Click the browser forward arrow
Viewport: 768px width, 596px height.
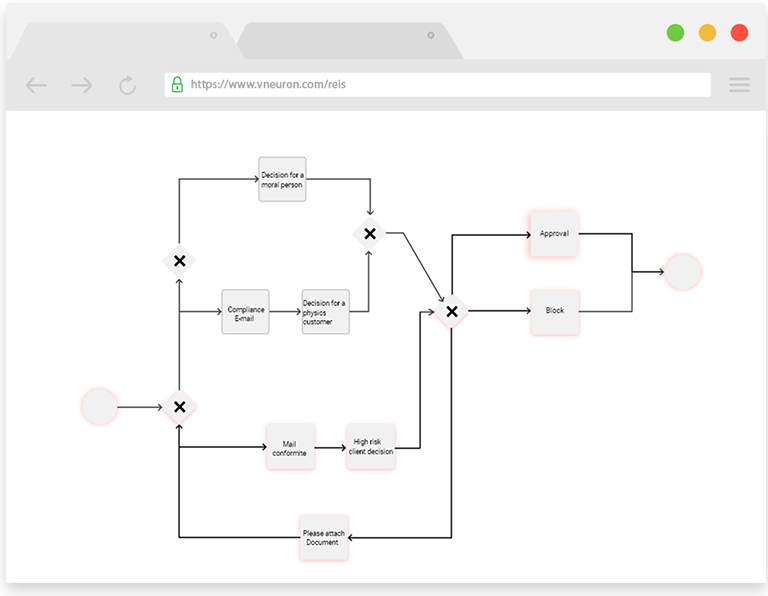pyautogui.click(x=81, y=85)
